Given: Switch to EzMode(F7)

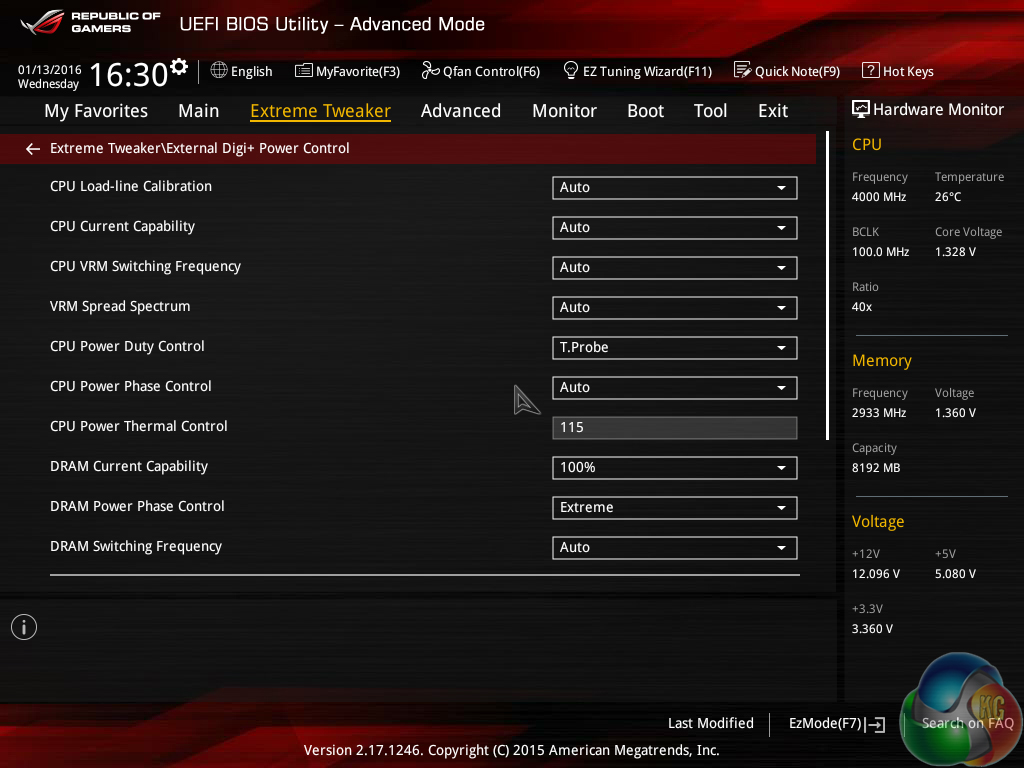Looking at the screenshot, I should click(x=837, y=724).
